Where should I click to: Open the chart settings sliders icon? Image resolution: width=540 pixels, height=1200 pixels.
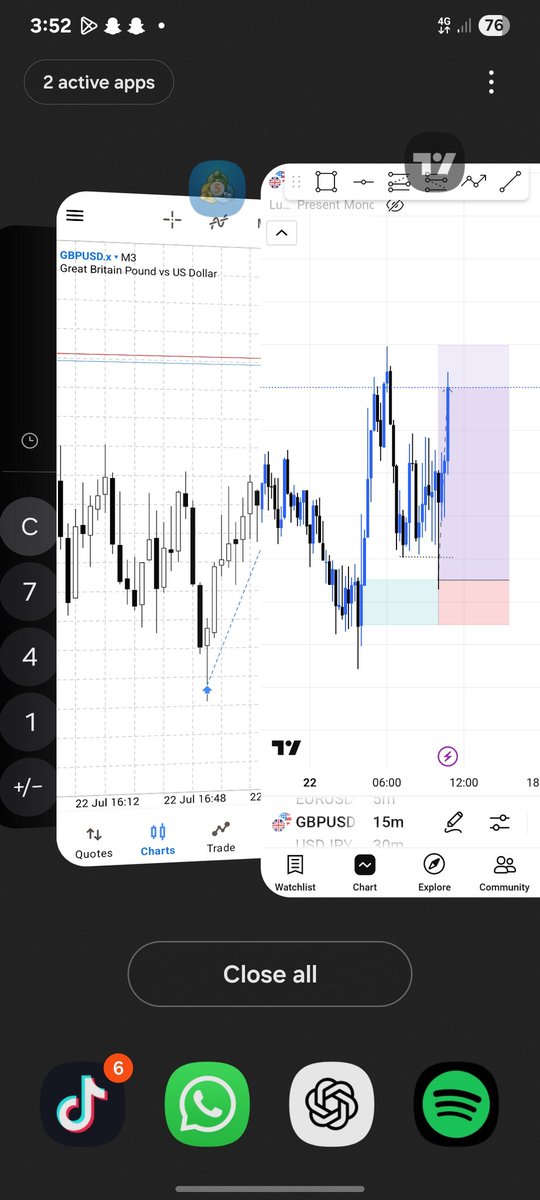click(499, 822)
